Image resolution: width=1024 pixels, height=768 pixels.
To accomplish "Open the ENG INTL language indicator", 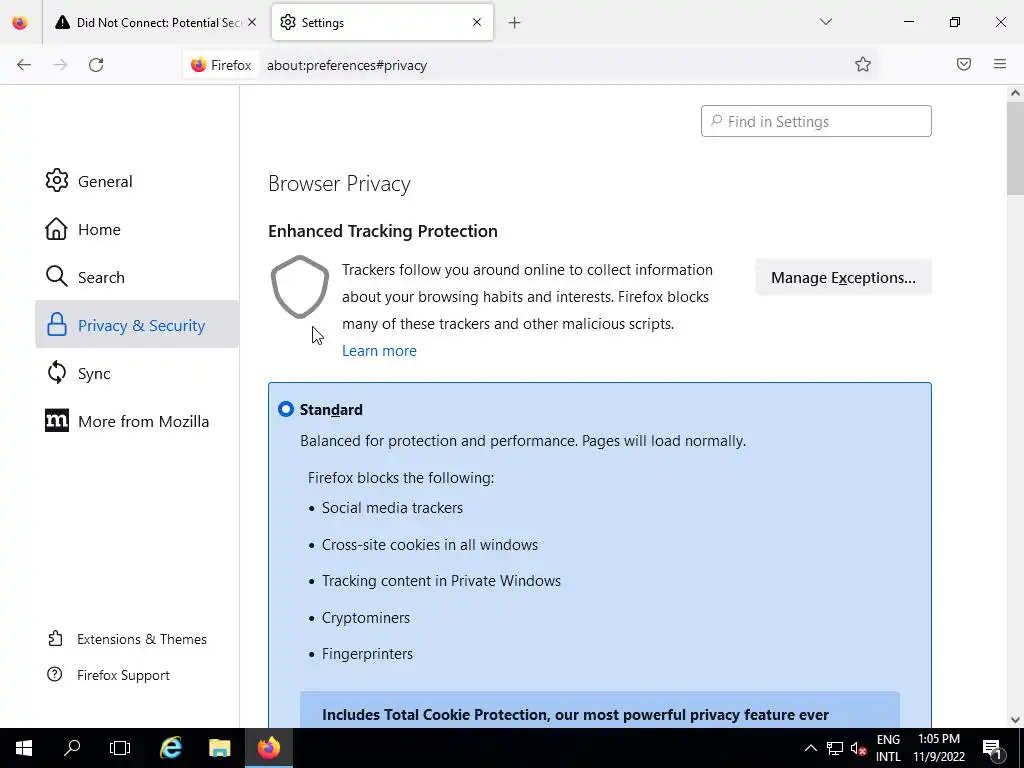I will tap(888, 748).
